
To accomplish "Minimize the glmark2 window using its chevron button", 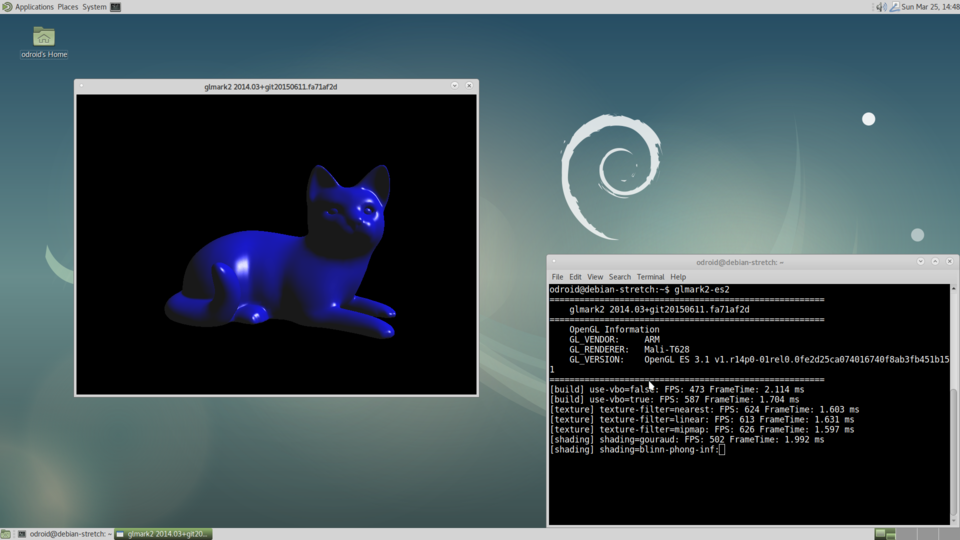I will coord(454,86).
